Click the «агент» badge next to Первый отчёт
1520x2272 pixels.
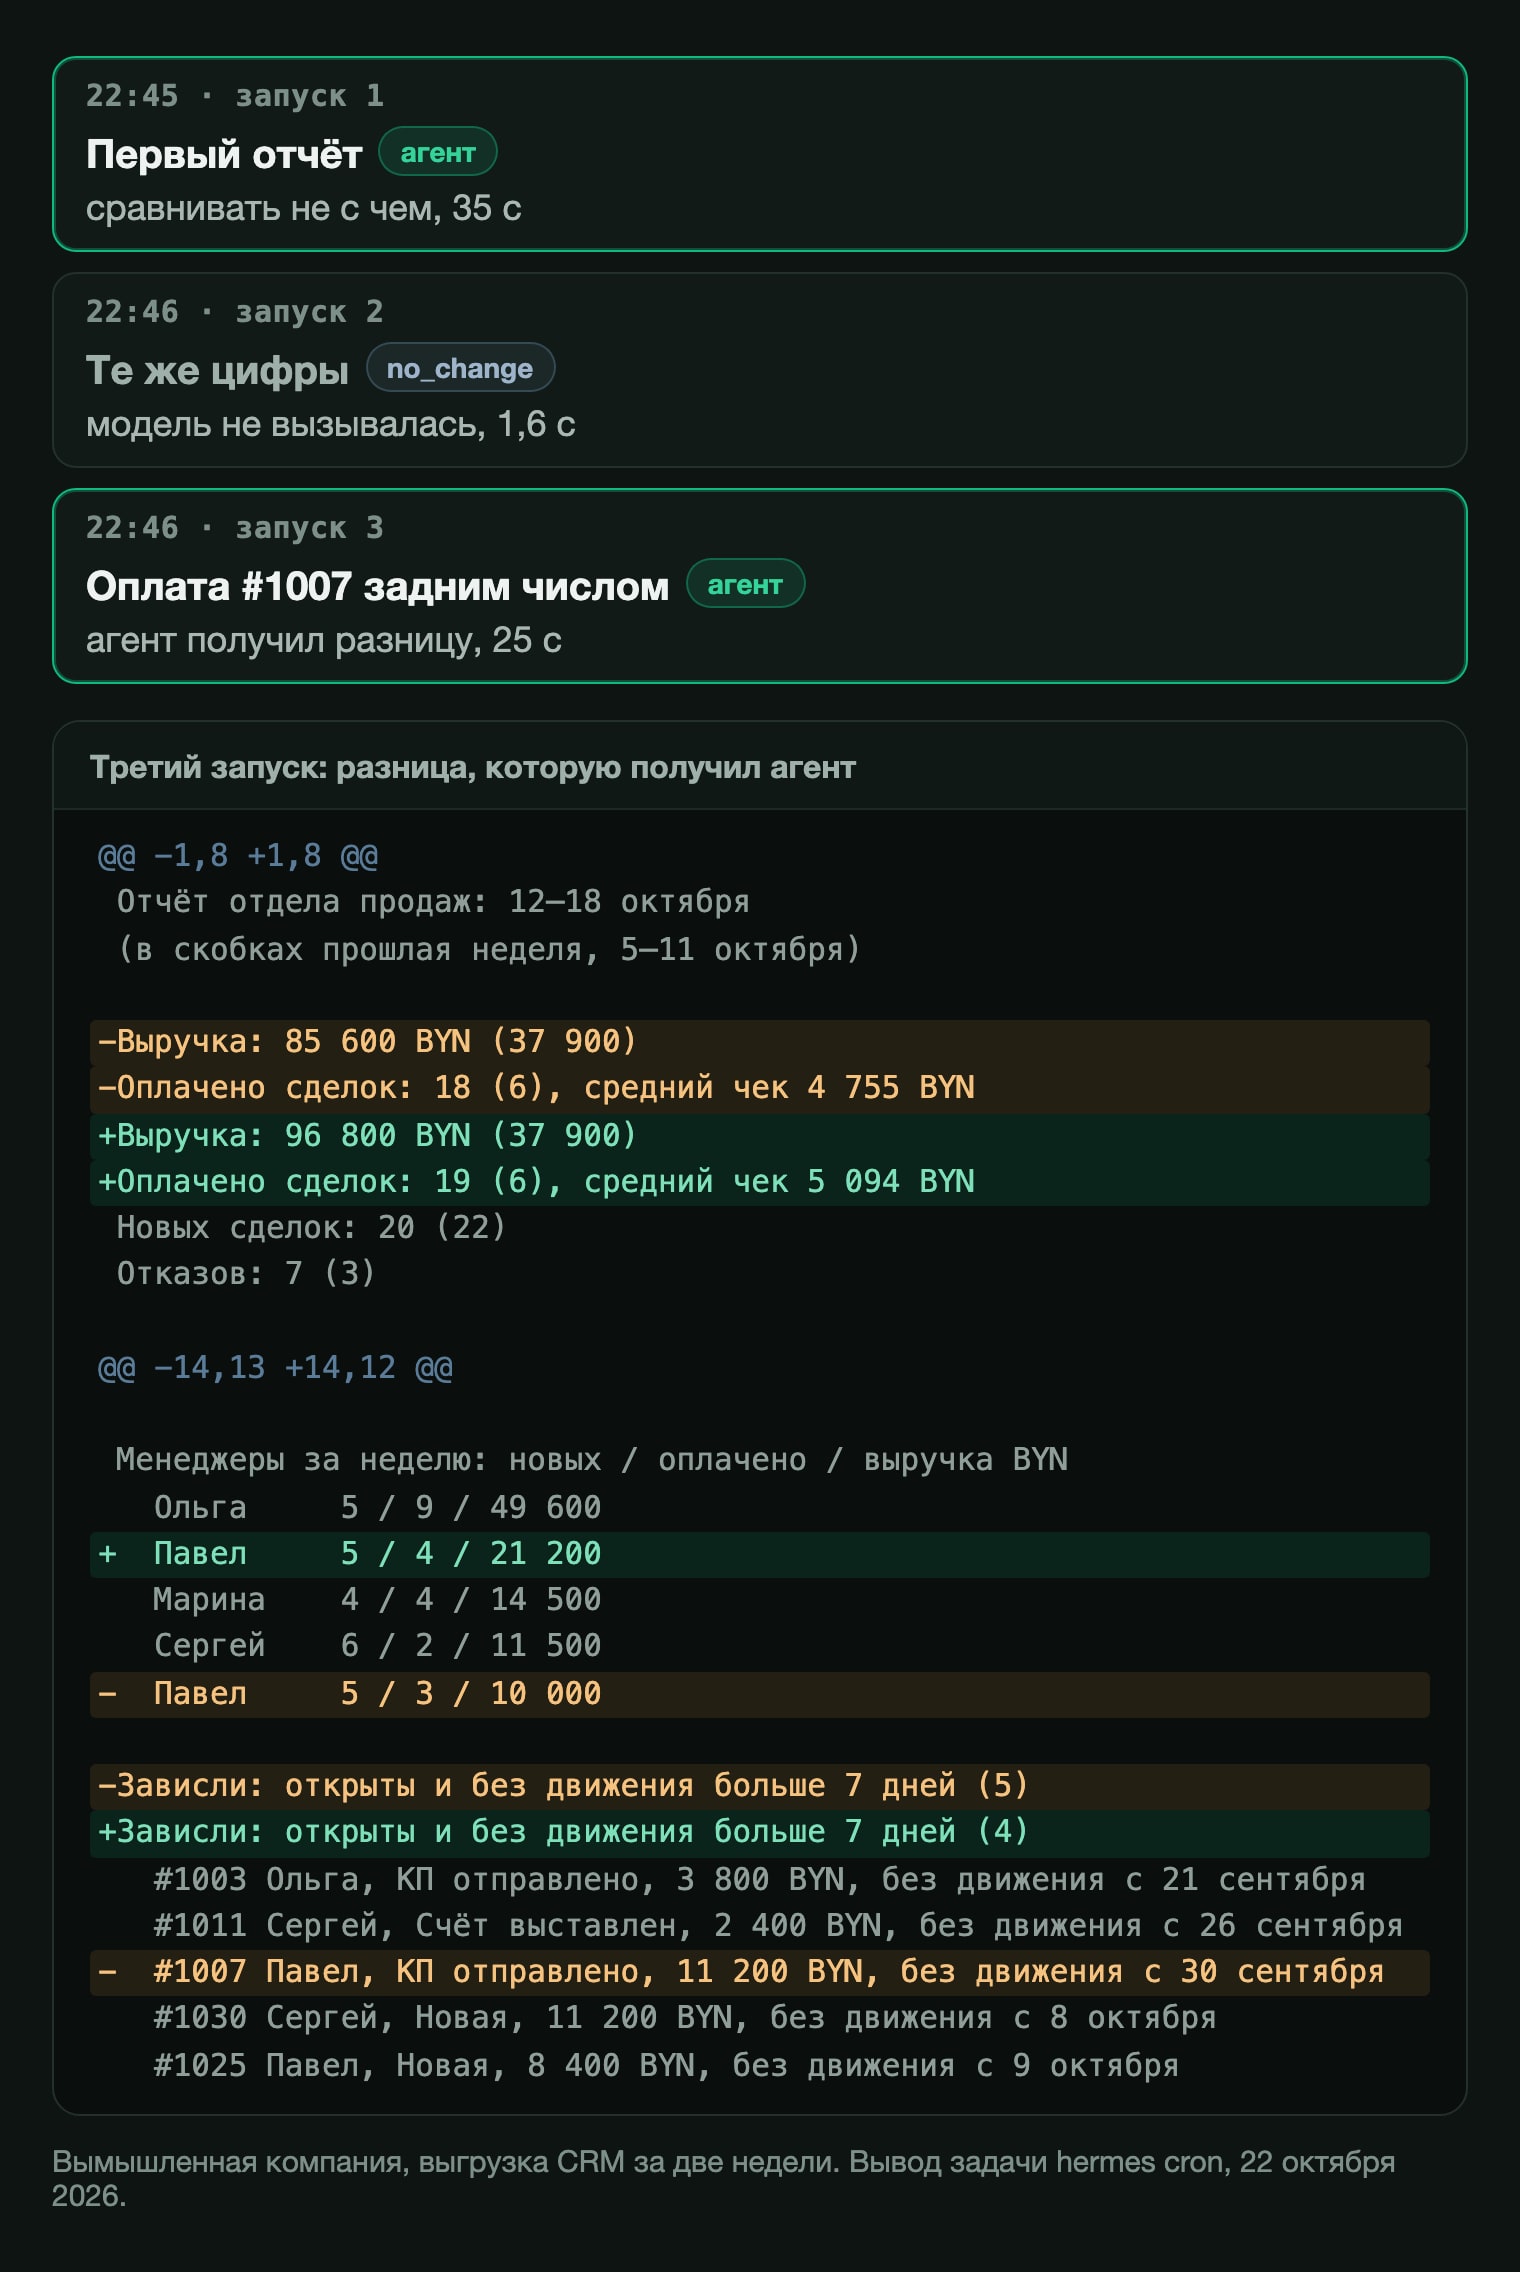click(x=438, y=152)
